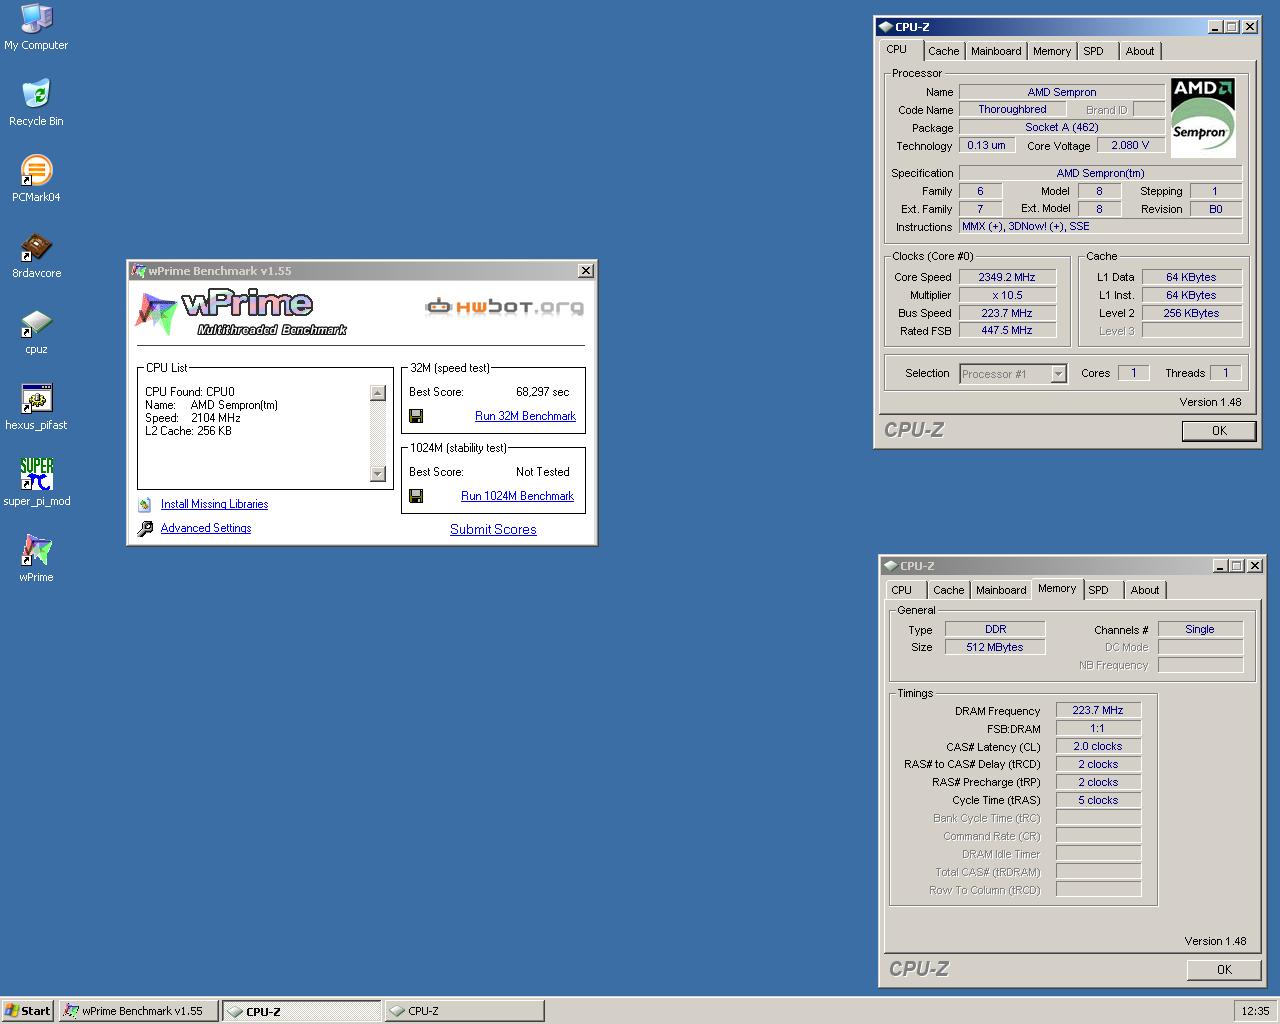
Task: Activate wPrime Benchmark v1.55 taskbar button
Action: click(138, 1011)
